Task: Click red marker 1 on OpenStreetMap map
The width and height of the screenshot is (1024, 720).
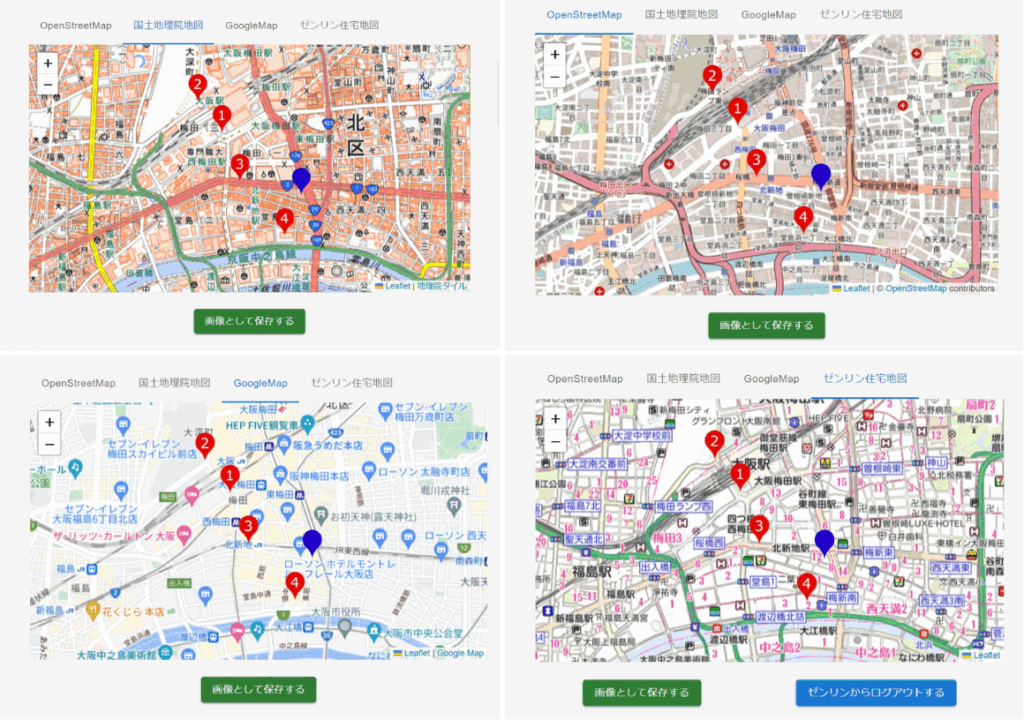Action: pyautogui.click(x=738, y=110)
